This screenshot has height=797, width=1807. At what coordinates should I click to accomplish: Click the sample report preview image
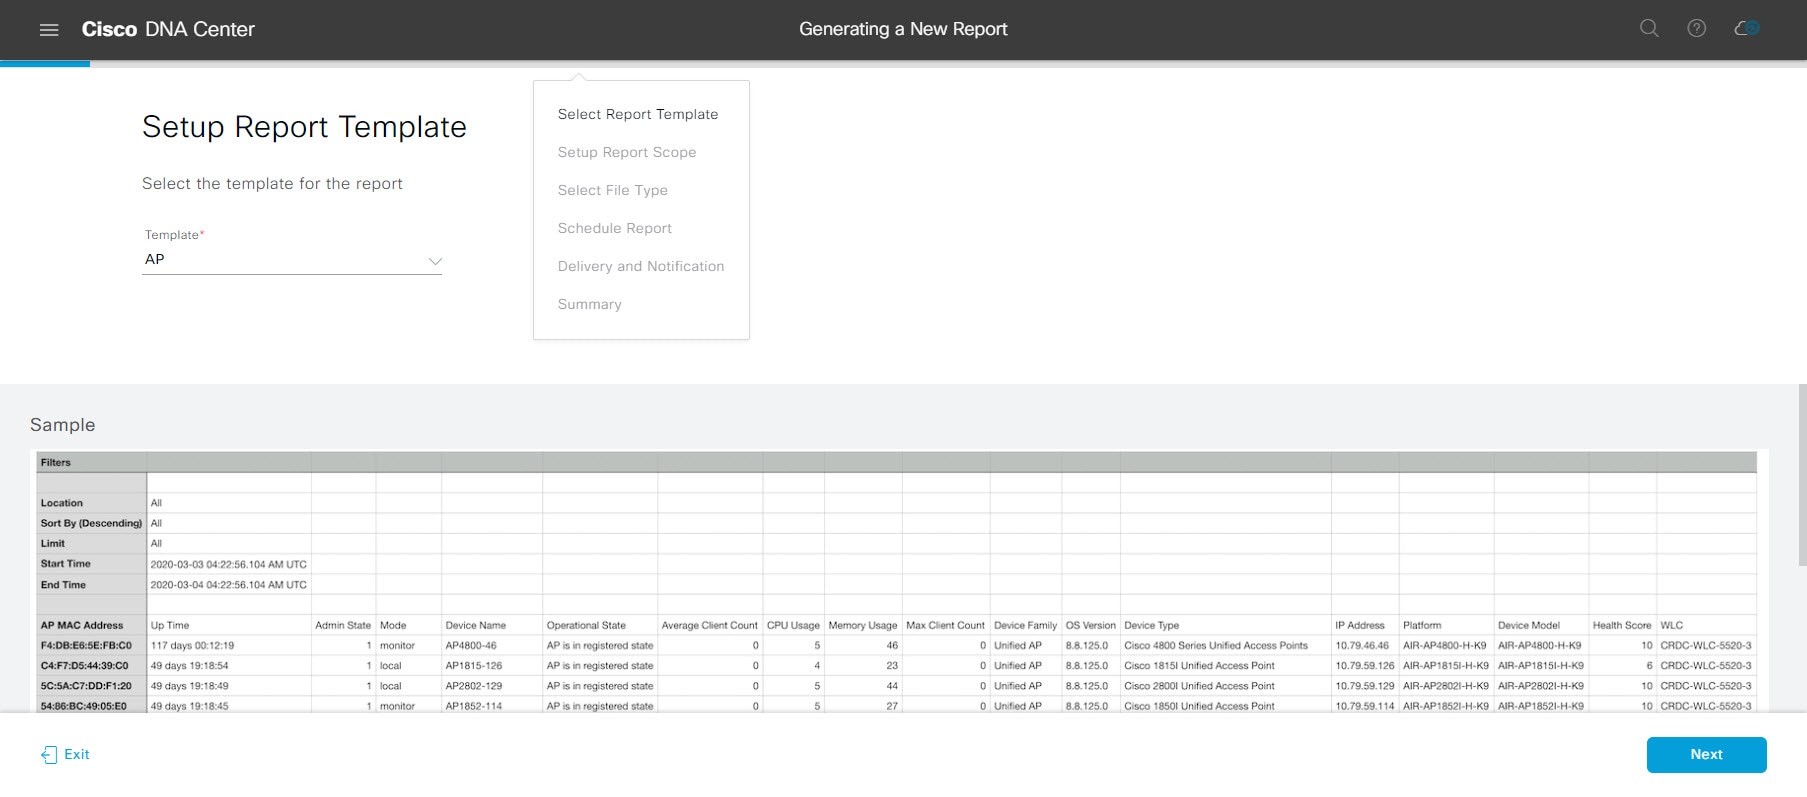point(897,581)
